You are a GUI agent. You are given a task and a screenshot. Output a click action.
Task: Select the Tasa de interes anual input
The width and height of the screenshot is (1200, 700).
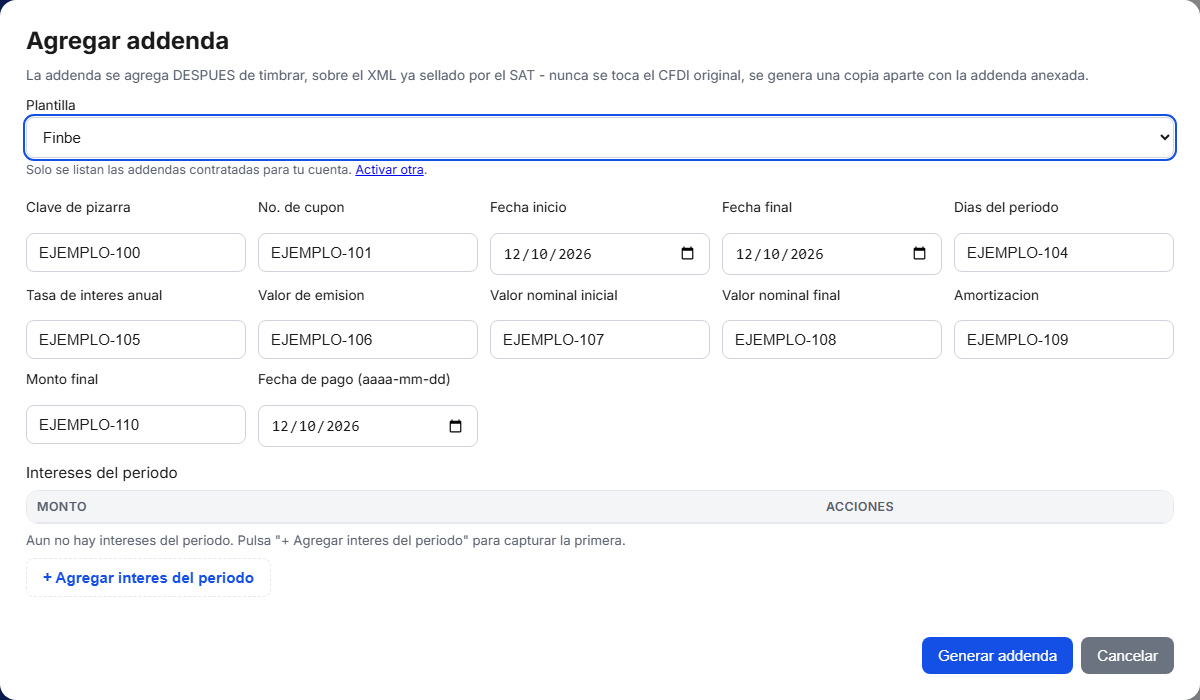click(136, 340)
